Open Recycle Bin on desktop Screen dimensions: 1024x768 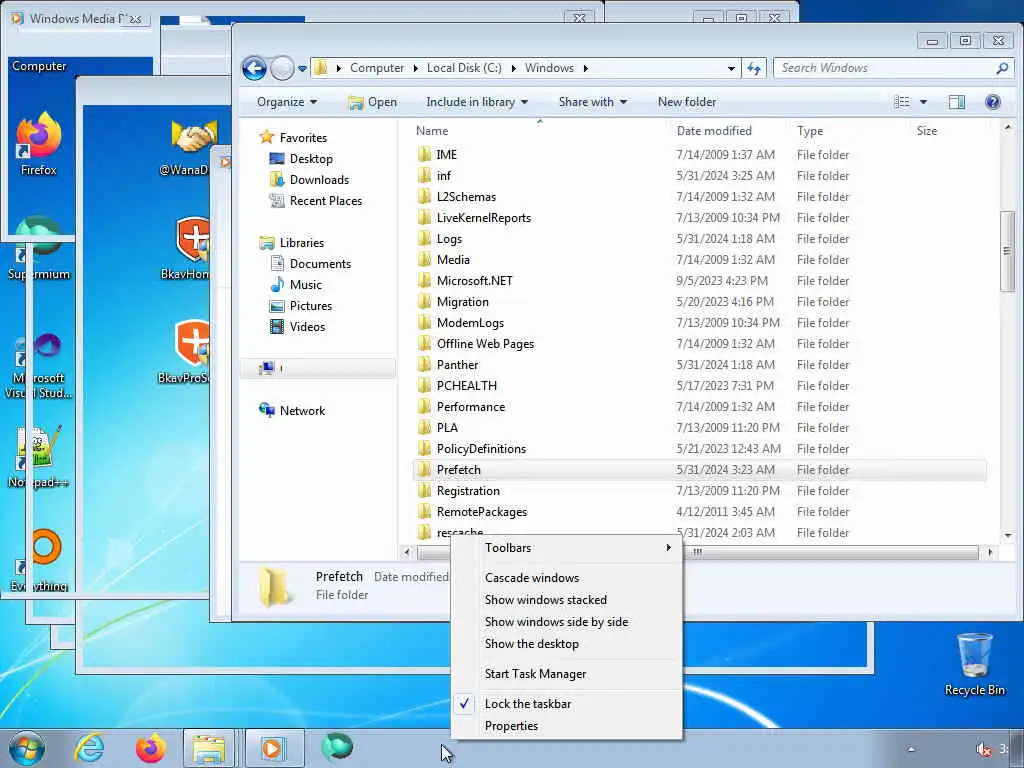[x=974, y=664]
